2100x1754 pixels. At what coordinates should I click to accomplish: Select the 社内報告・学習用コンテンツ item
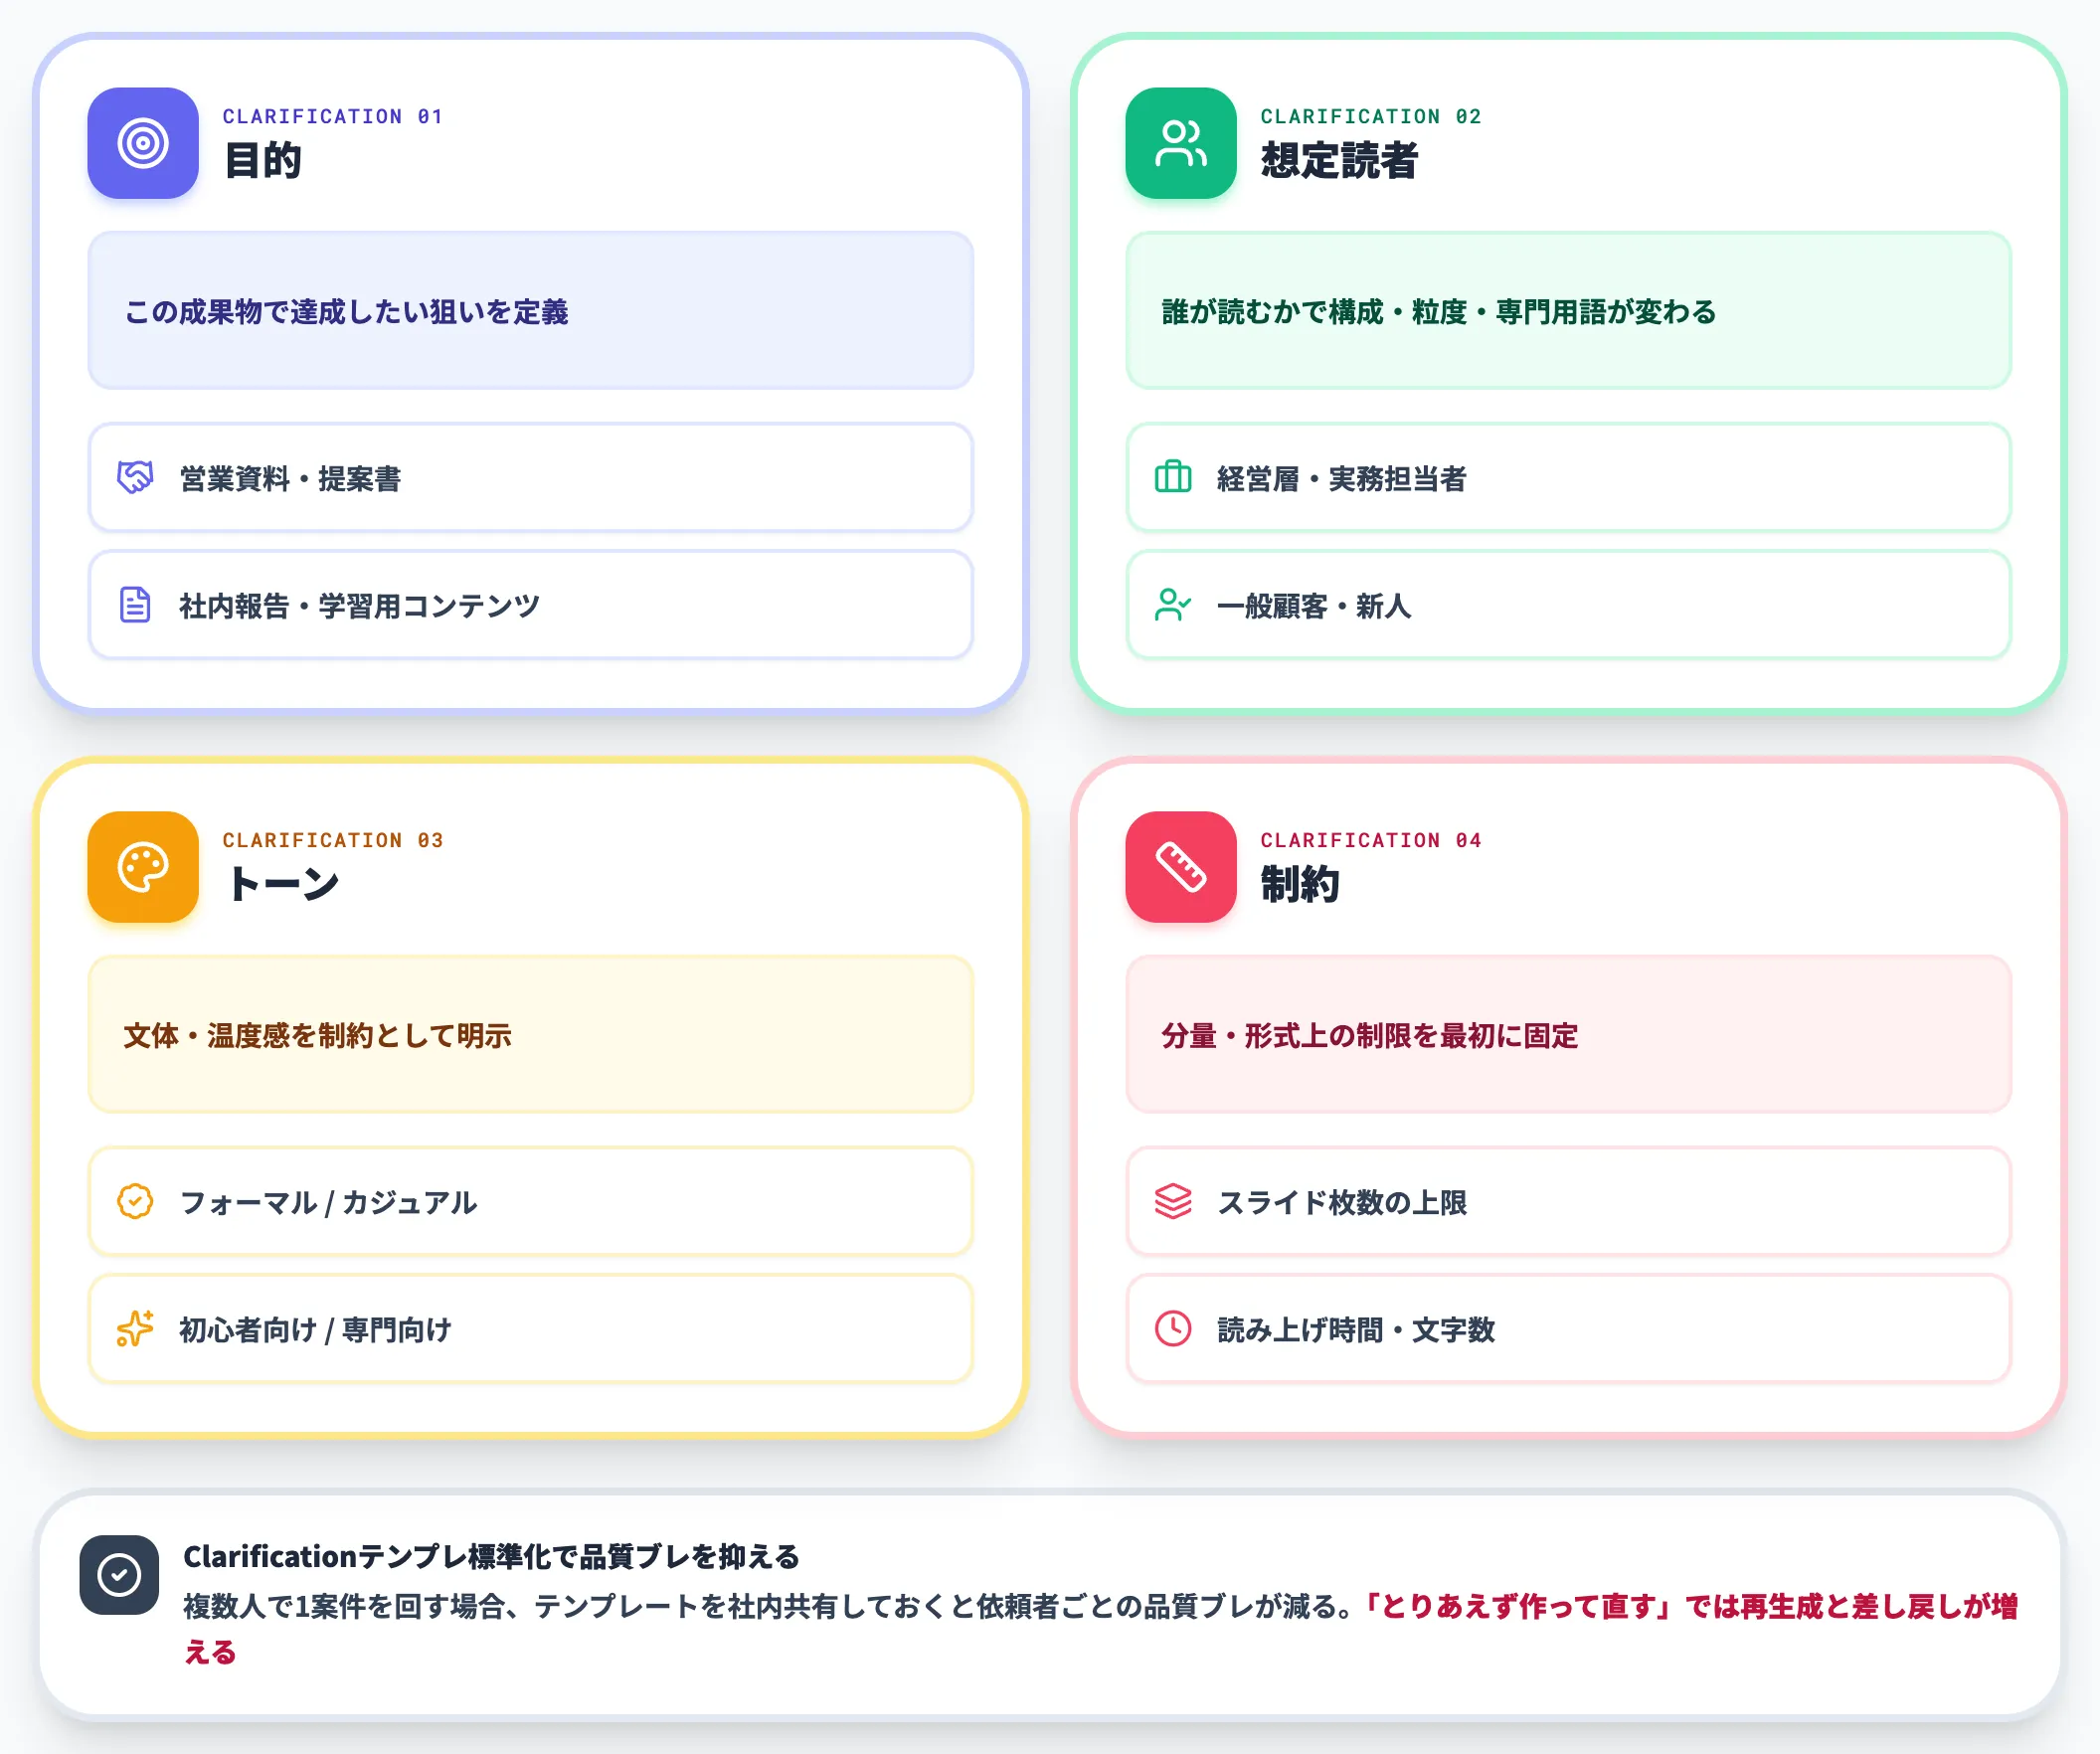coord(531,605)
